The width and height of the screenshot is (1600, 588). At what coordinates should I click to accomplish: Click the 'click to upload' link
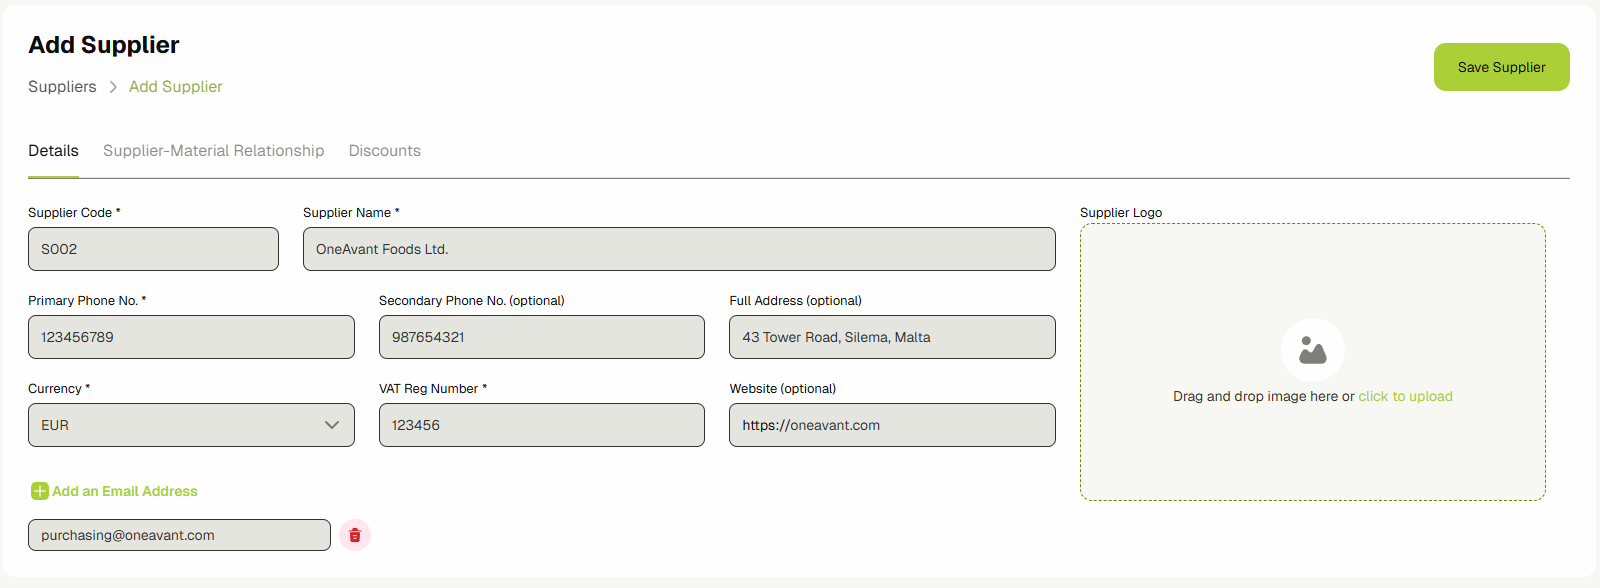click(x=1405, y=396)
